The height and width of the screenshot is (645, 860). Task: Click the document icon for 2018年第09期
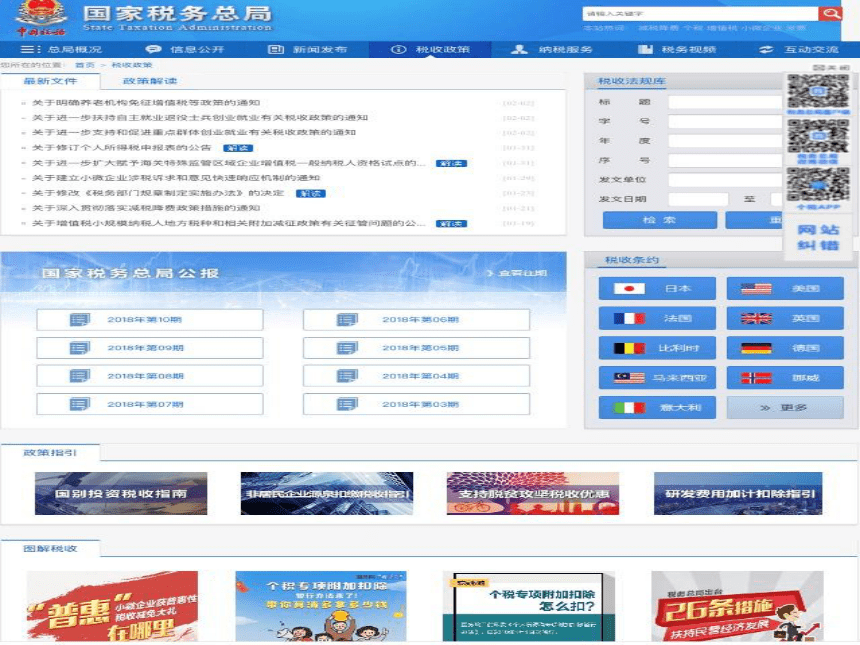pos(80,348)
